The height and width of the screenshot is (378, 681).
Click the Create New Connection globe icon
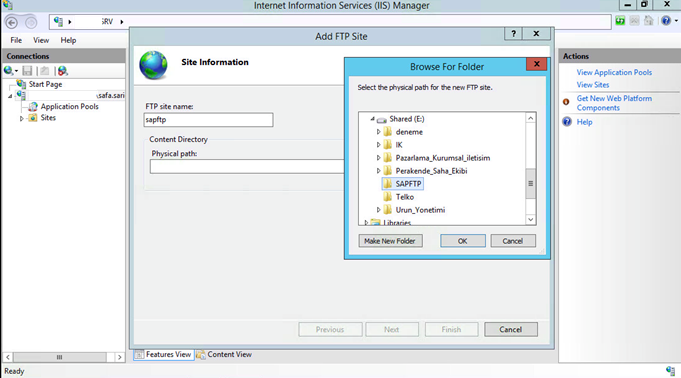[8, 70]
